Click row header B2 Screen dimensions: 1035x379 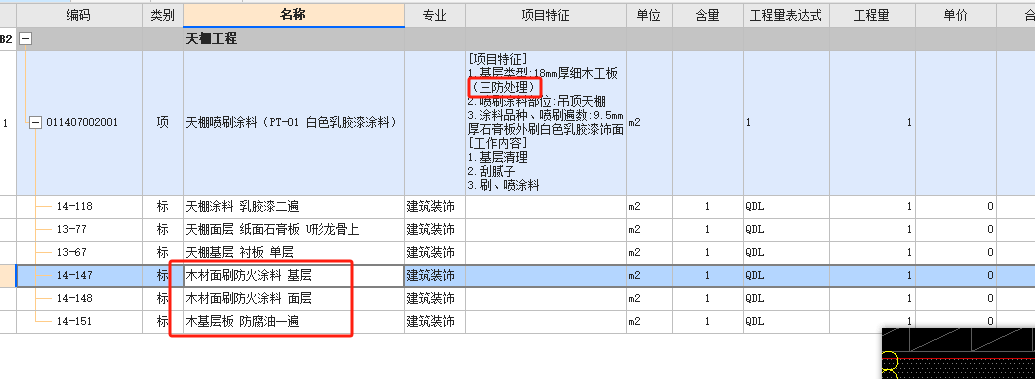point(7,40)
